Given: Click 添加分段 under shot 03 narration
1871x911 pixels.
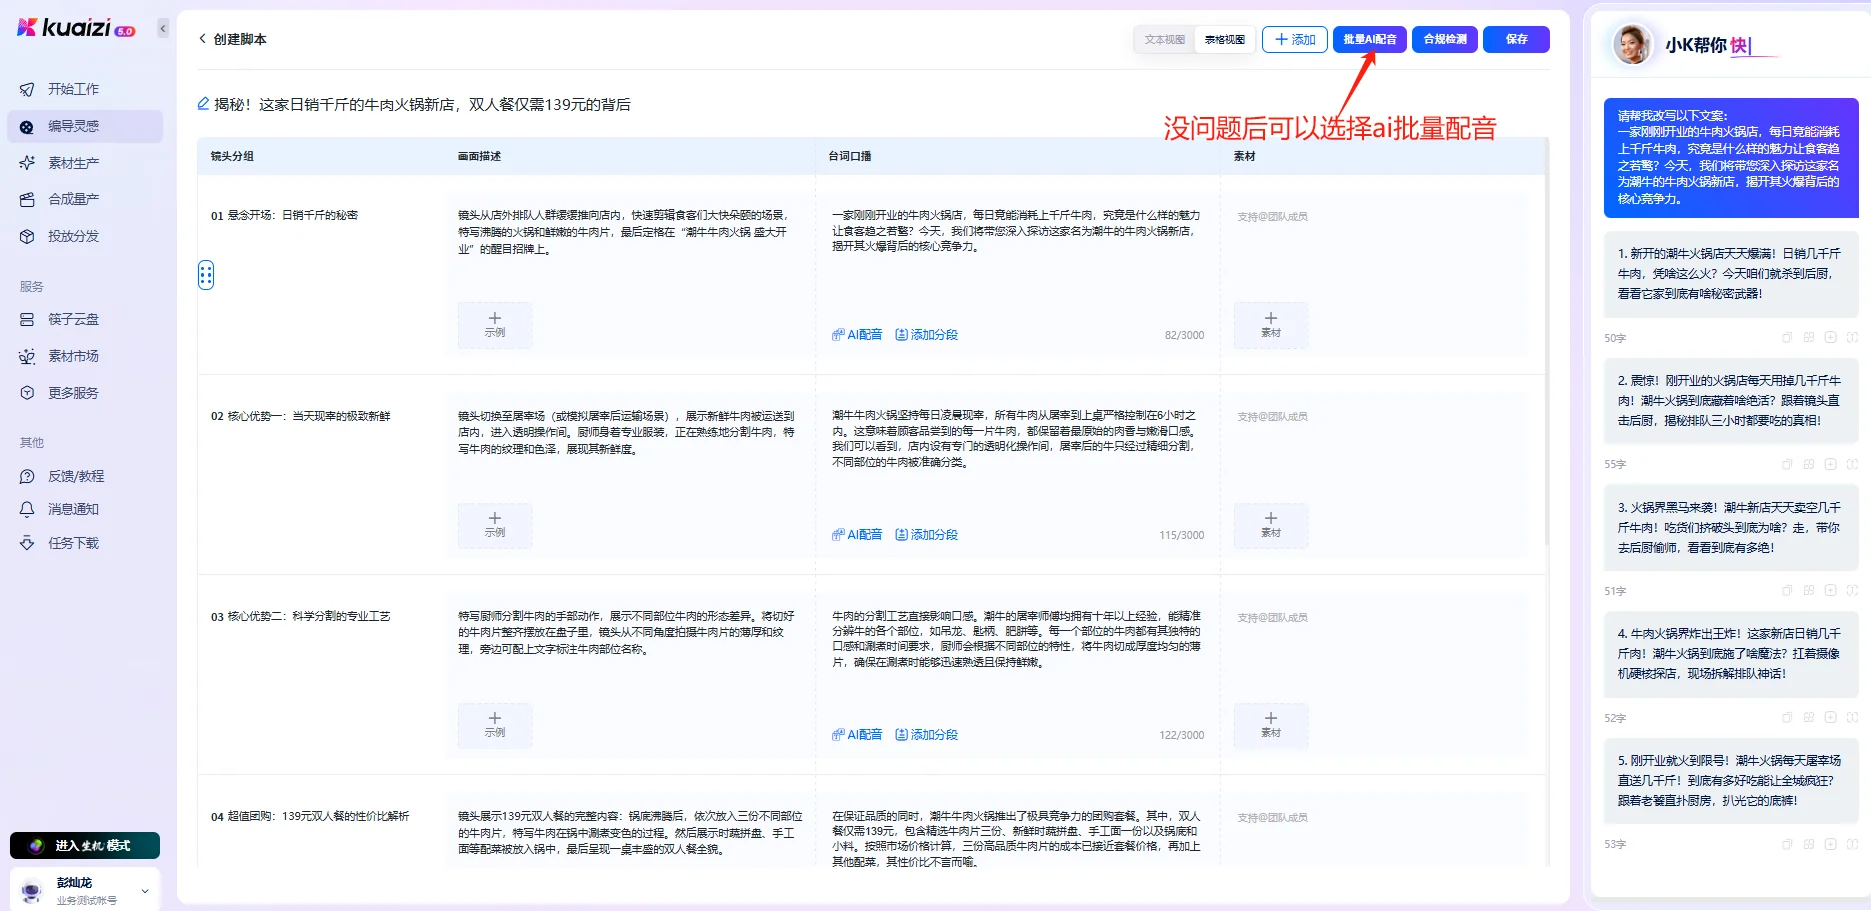Looking at the screenshot, I should pos(927,735).
